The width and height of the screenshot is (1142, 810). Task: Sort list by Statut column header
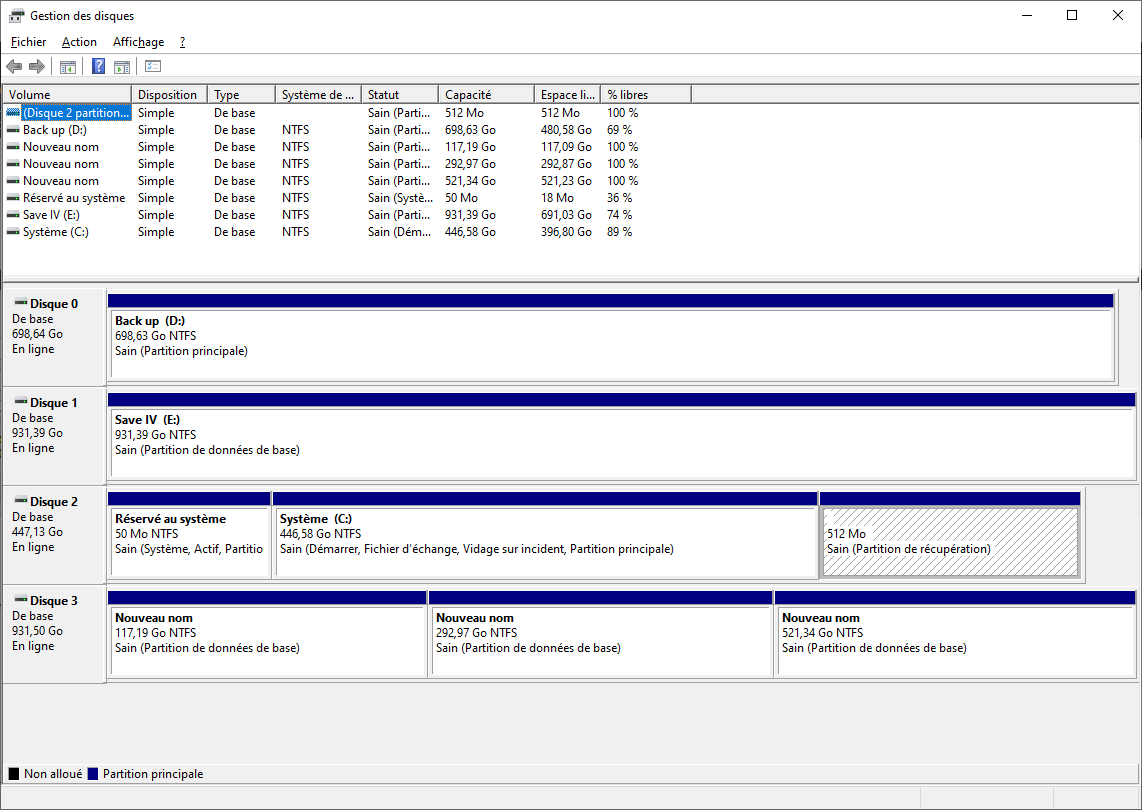coord(398,95)
